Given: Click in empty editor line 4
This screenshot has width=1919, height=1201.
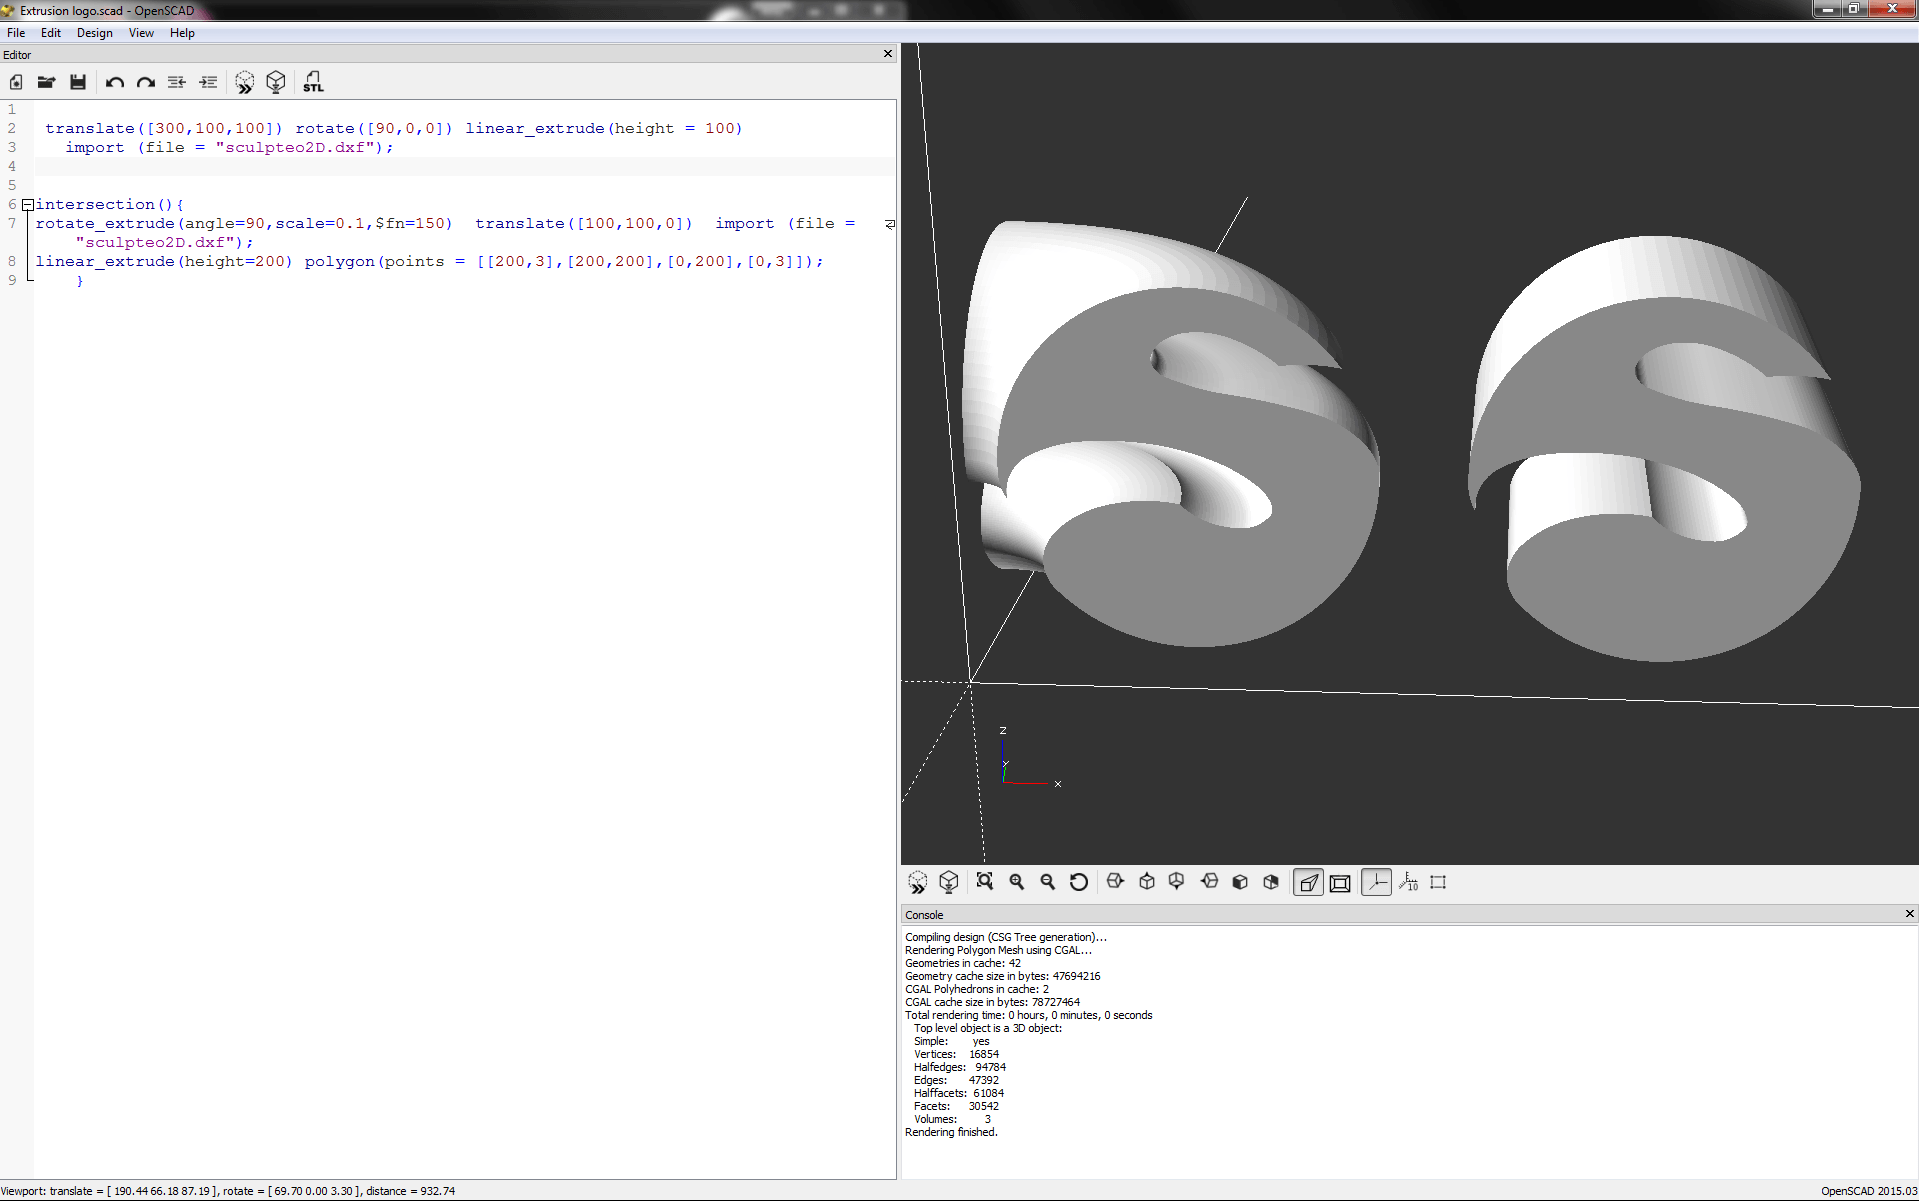Looking at the screenshot, I should pos(465,166).
